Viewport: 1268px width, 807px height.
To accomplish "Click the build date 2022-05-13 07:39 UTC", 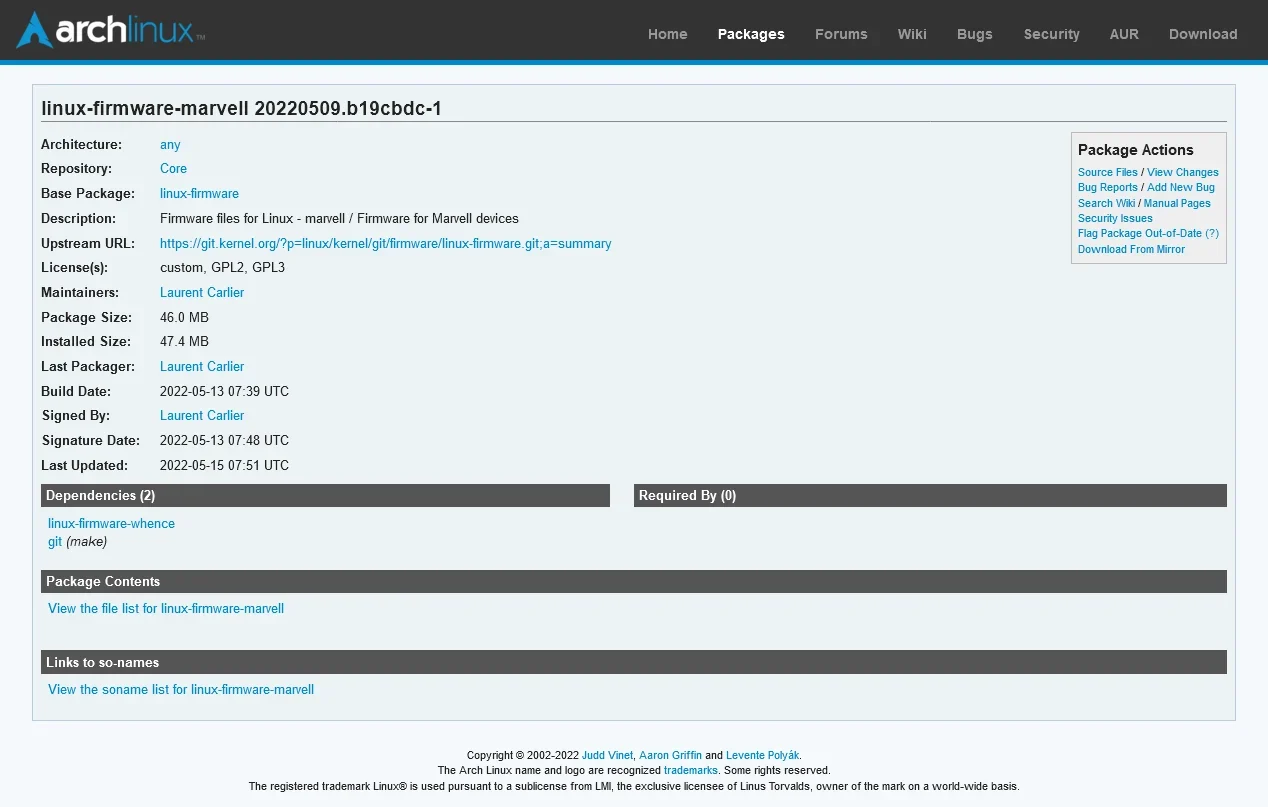I will 224,392.
